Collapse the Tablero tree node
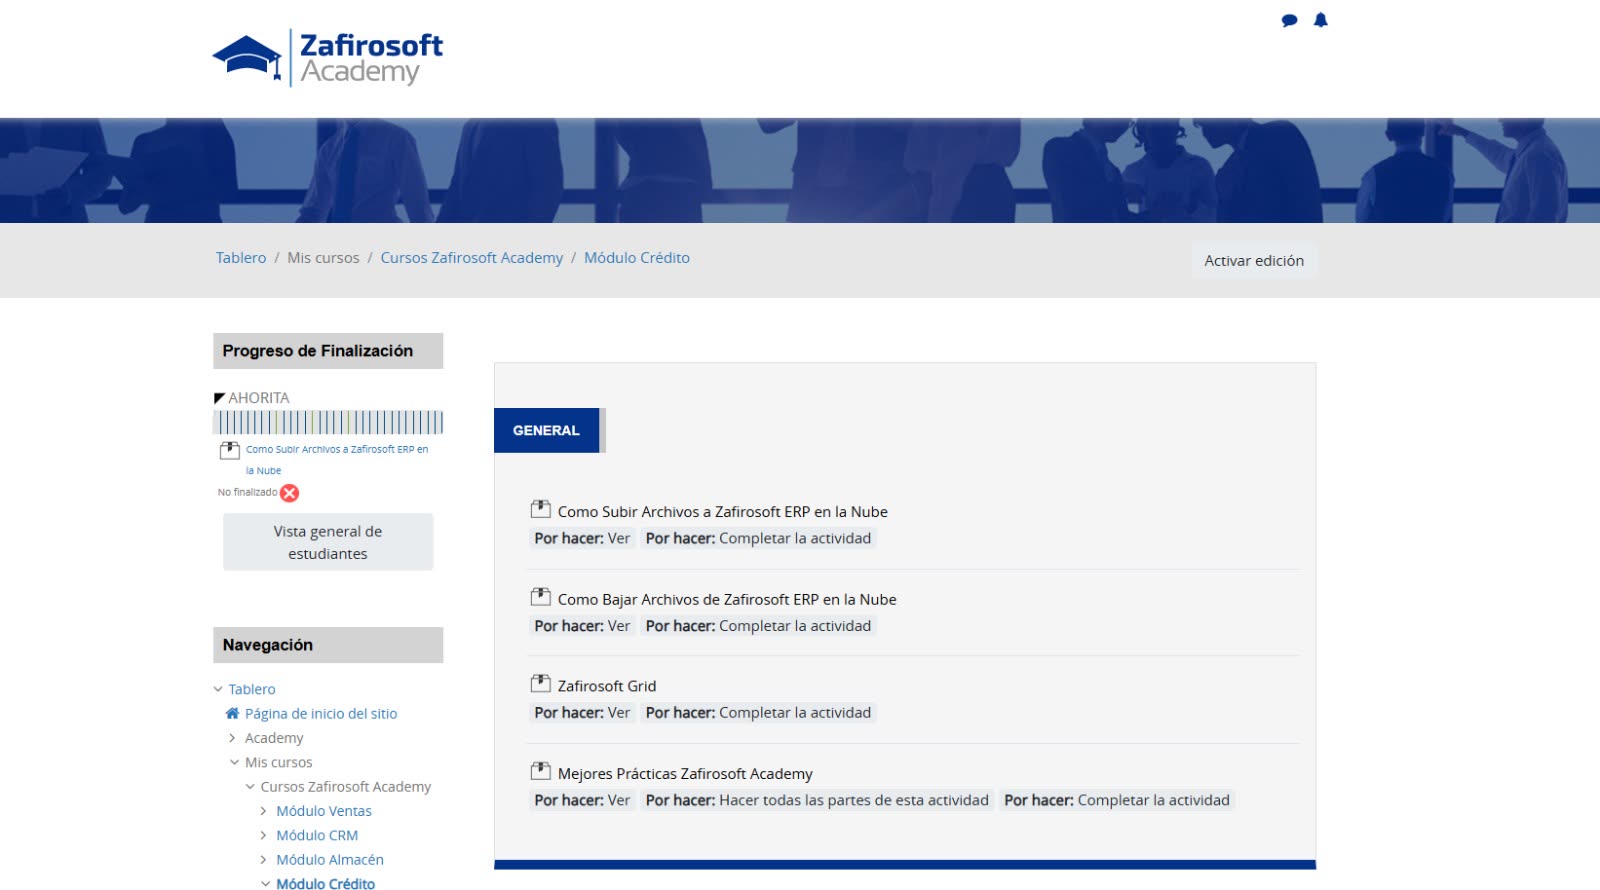This screenshot has width=1600, height=890. click(x=218, y=689)
